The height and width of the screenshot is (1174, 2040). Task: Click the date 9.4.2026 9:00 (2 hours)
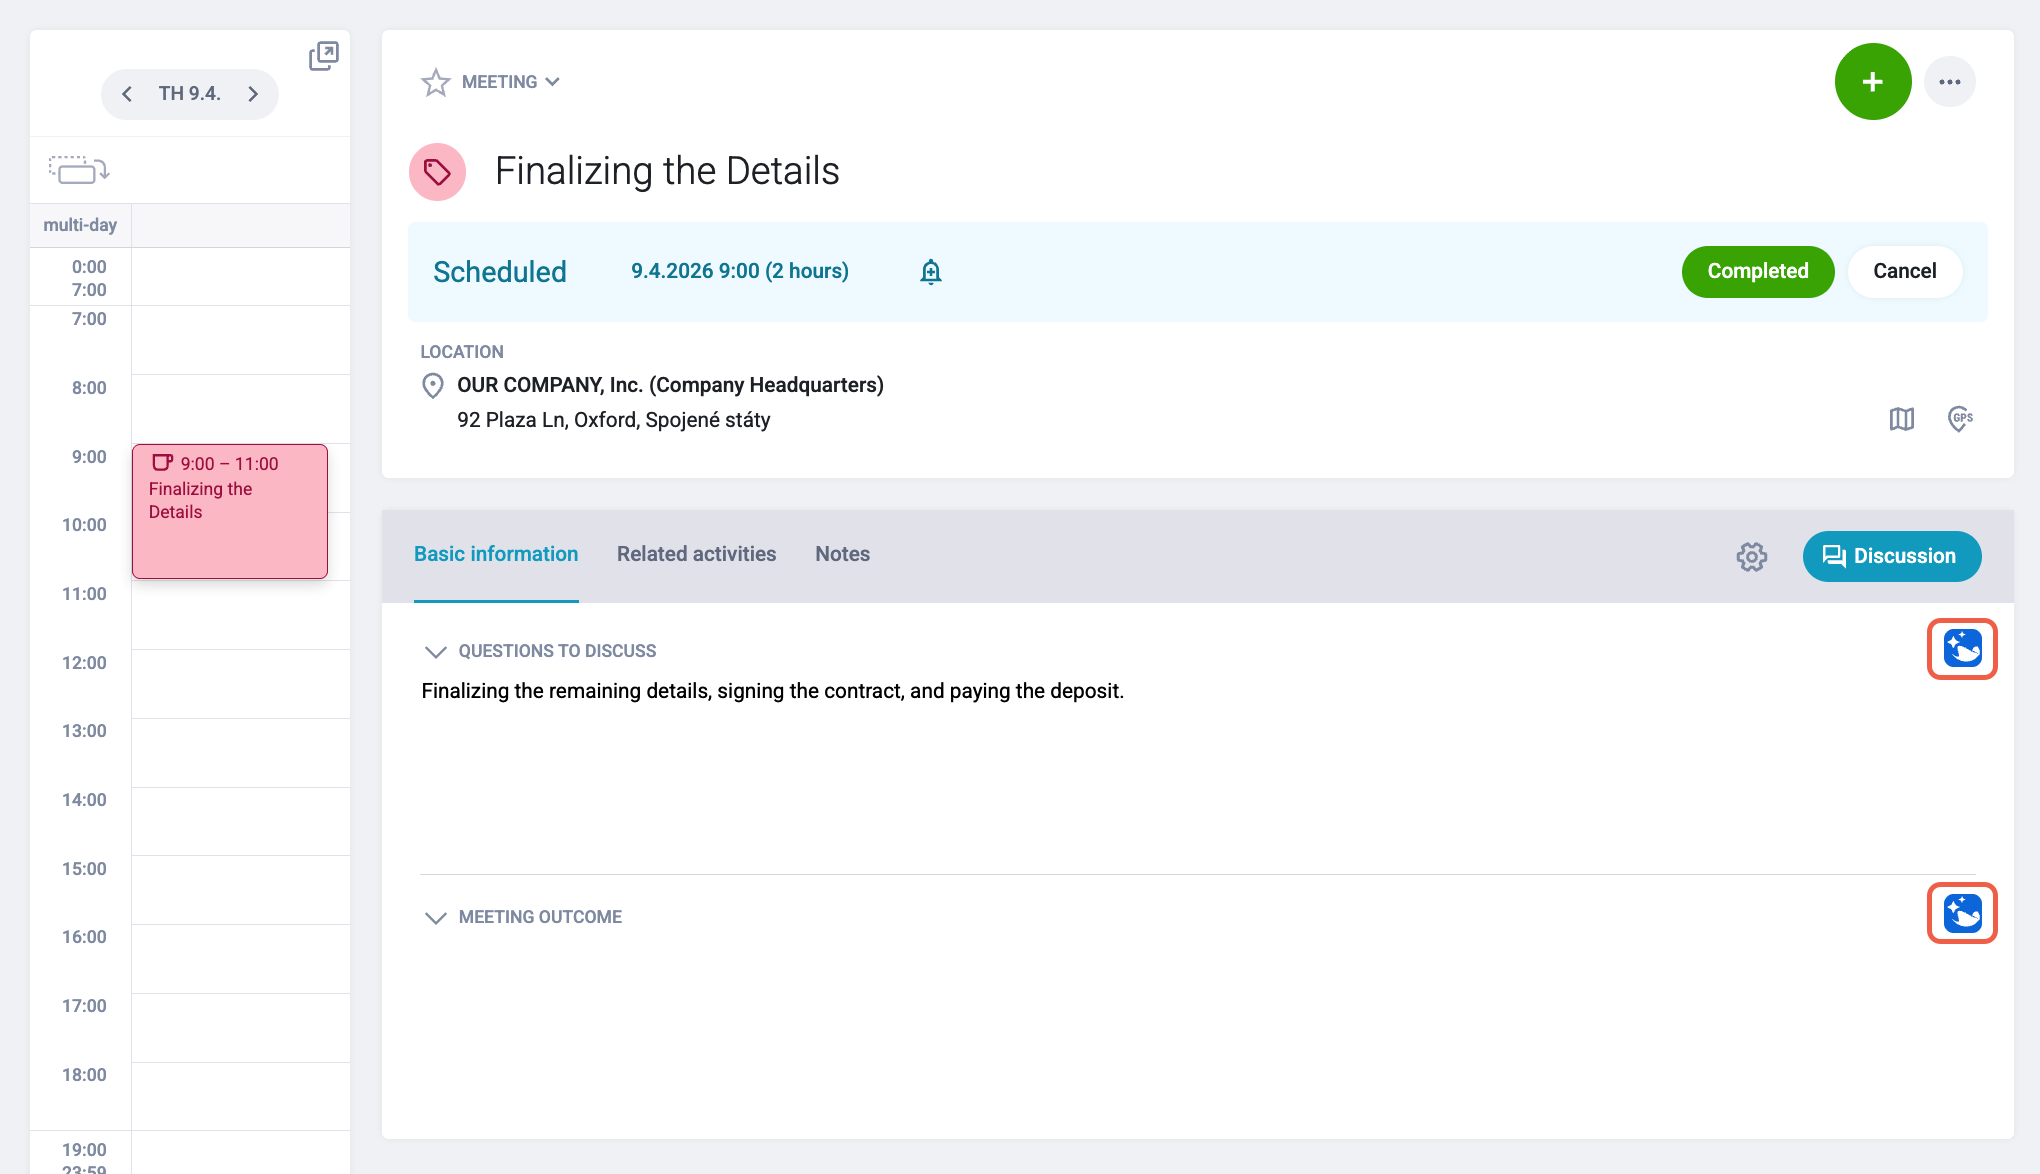click(740, 271)
